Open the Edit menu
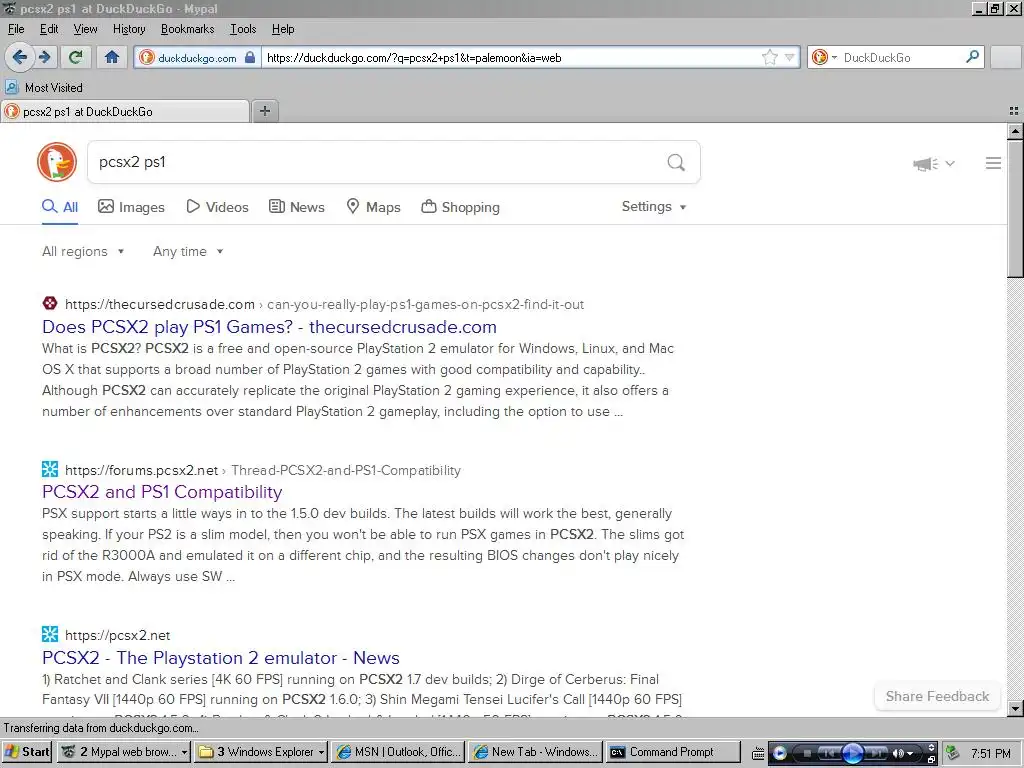Viewport: 1024px width, 768px height. click(x=49, y=29)
